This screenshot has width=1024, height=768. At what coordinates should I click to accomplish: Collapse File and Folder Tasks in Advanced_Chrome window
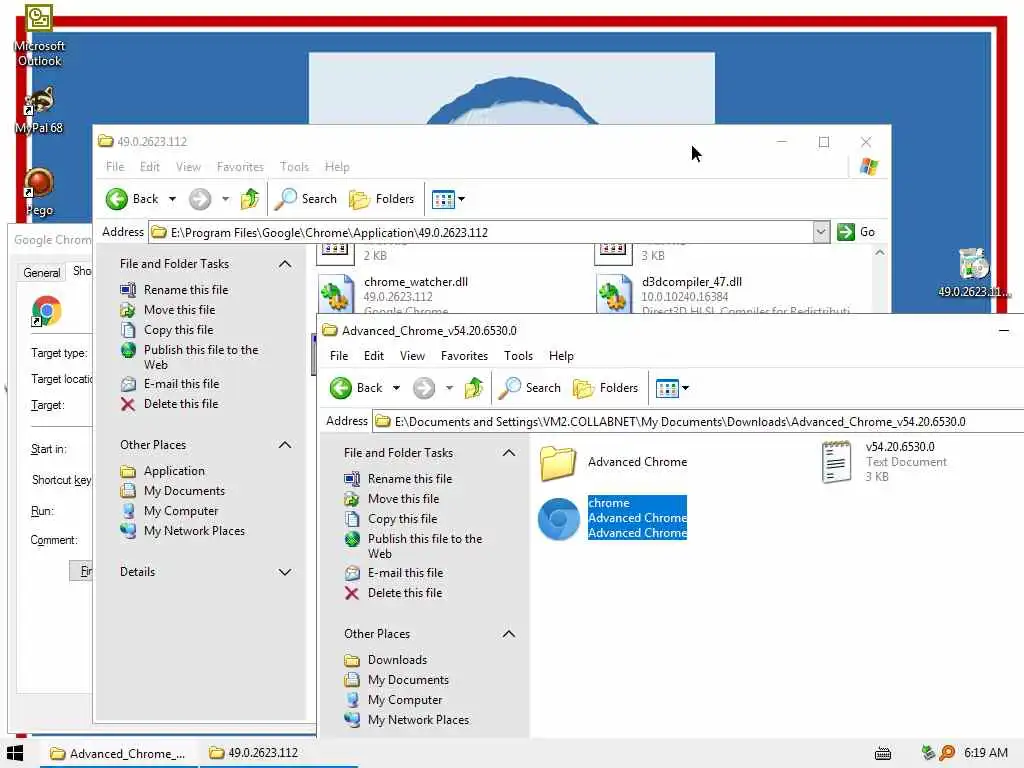point(509,453)
